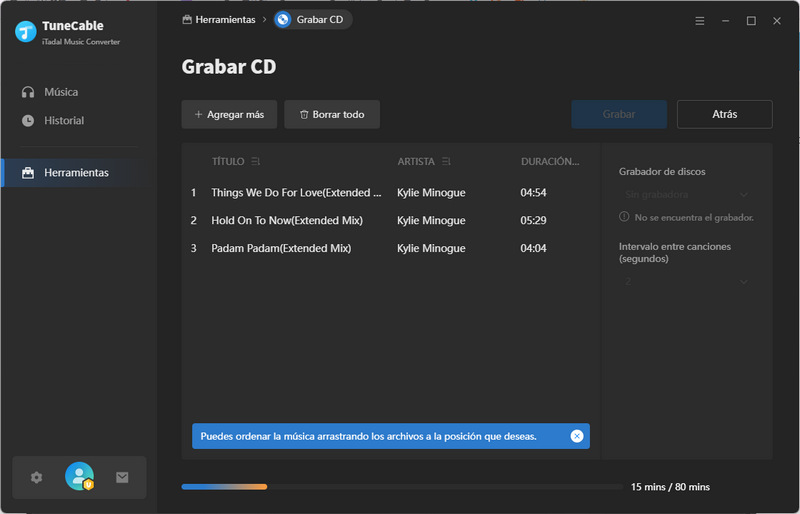
Task: Minimize the TuneCable window
Action: pos(725,21)
